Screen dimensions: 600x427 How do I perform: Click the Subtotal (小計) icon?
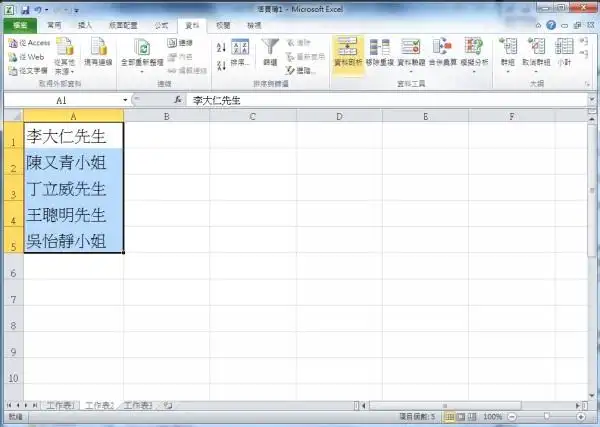(565, 50)
